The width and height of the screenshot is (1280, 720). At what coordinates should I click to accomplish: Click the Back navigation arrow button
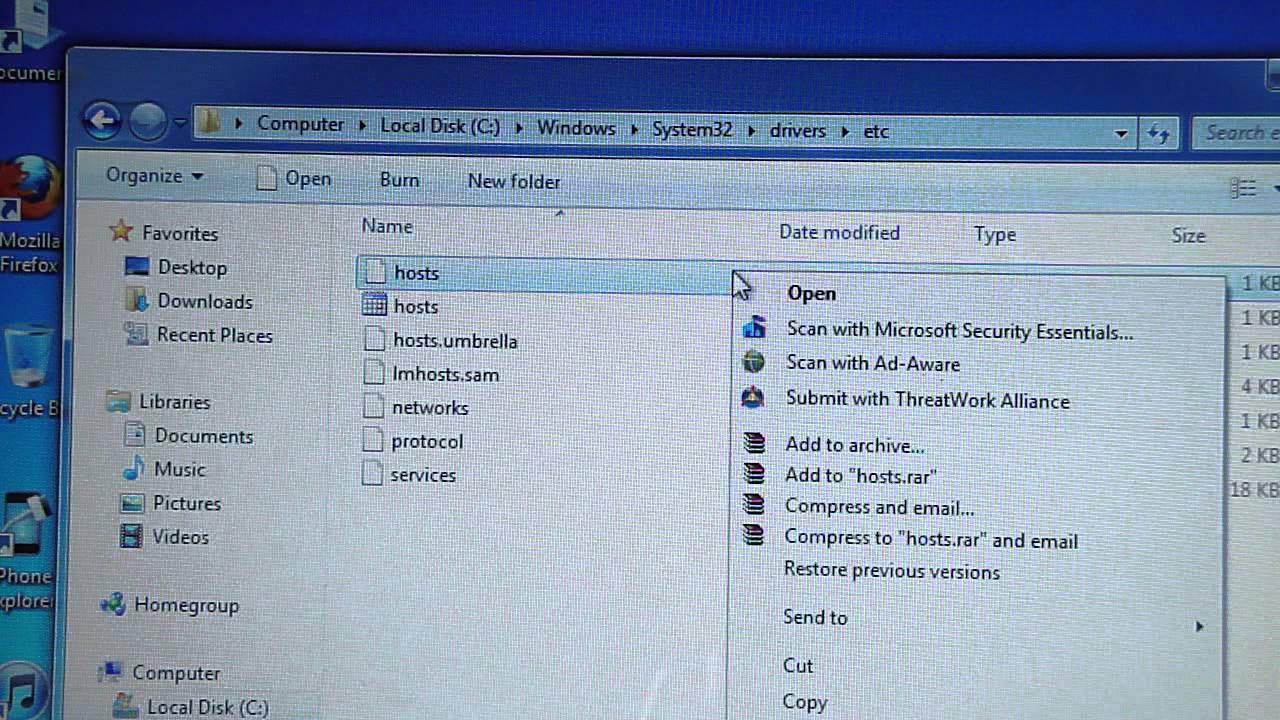102,121
